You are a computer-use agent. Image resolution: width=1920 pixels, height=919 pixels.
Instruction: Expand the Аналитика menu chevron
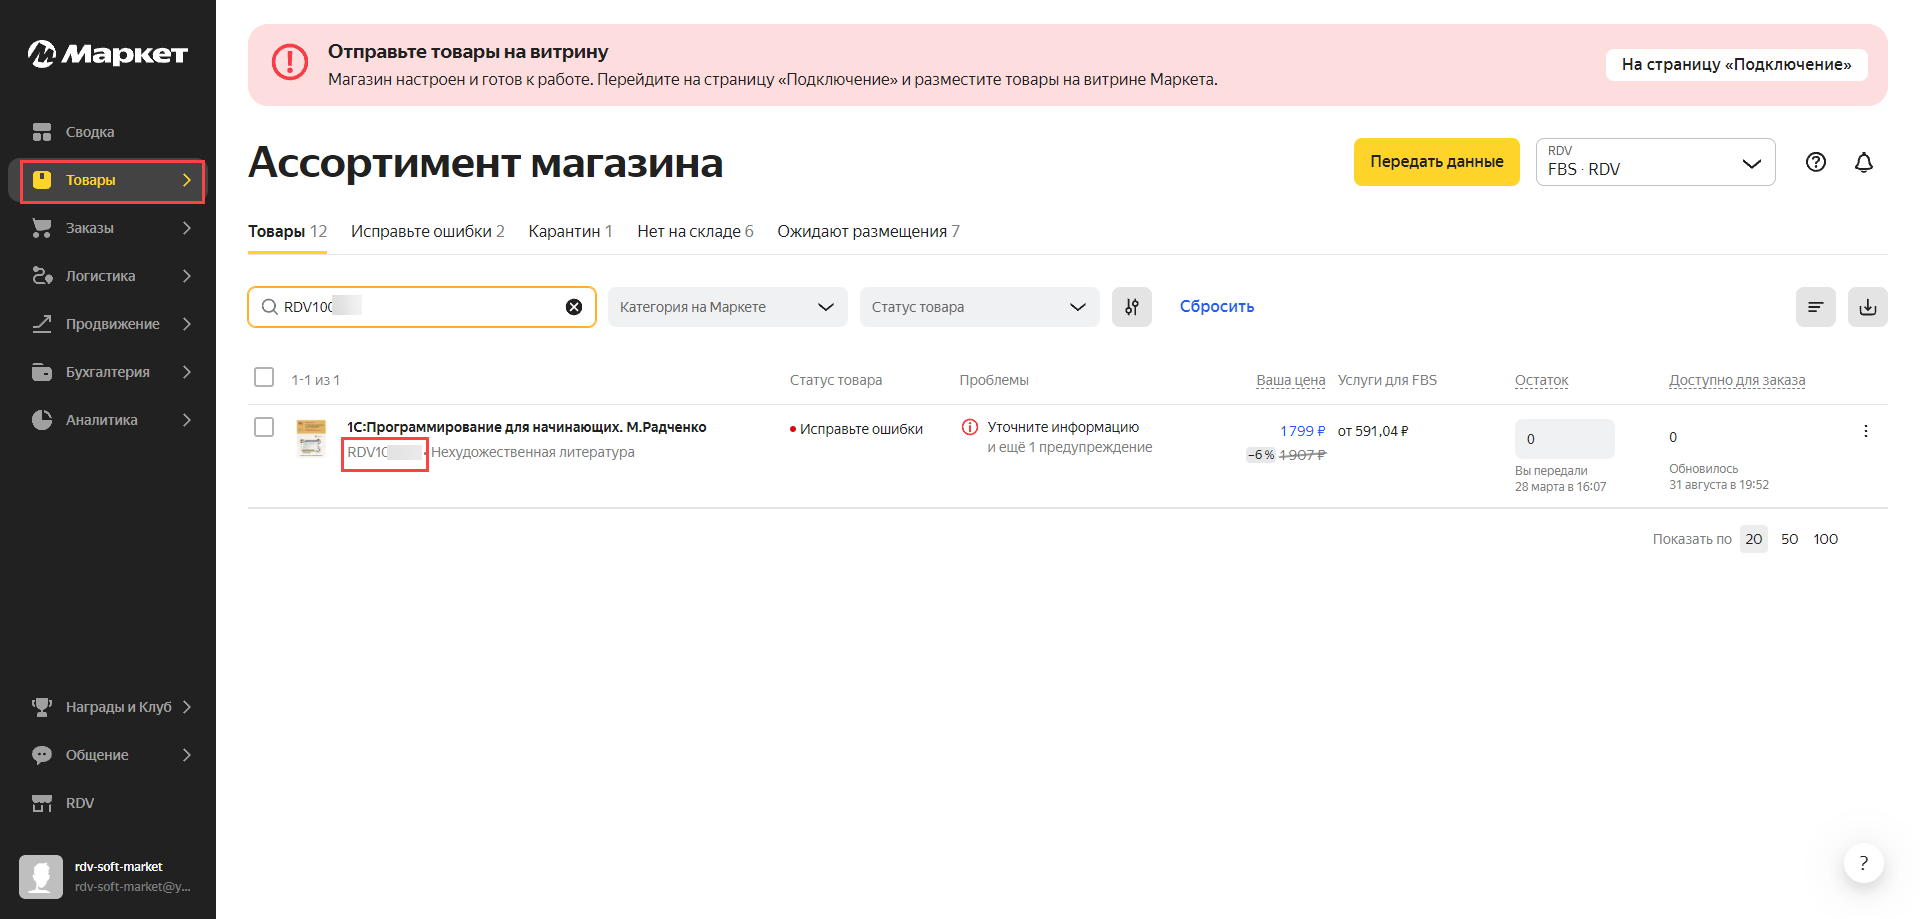[187, 420]
